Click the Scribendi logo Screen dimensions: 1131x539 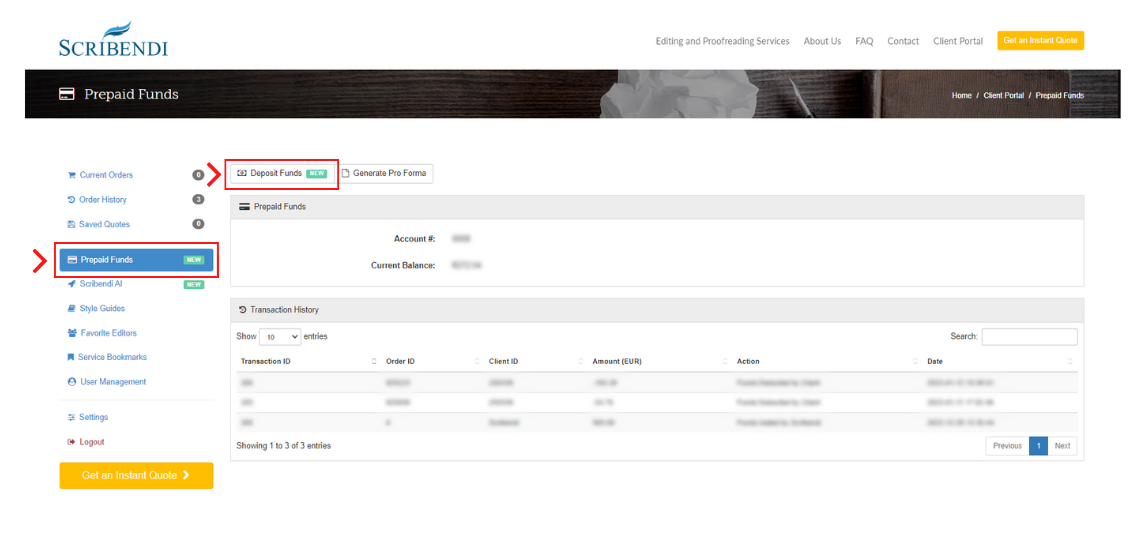point(113,40)
